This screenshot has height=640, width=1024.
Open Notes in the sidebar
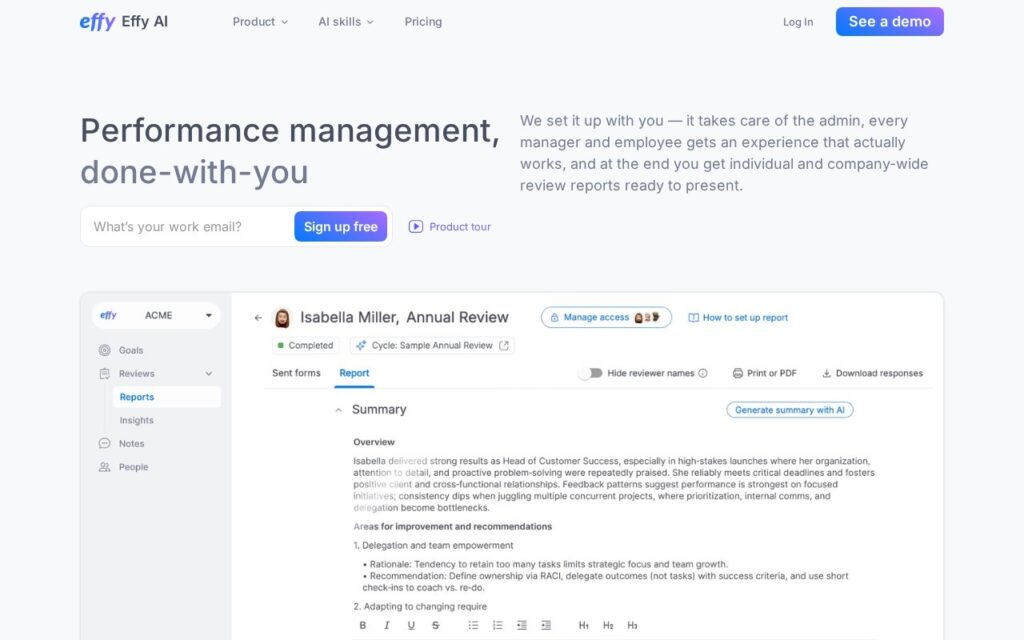click(131, 443)
